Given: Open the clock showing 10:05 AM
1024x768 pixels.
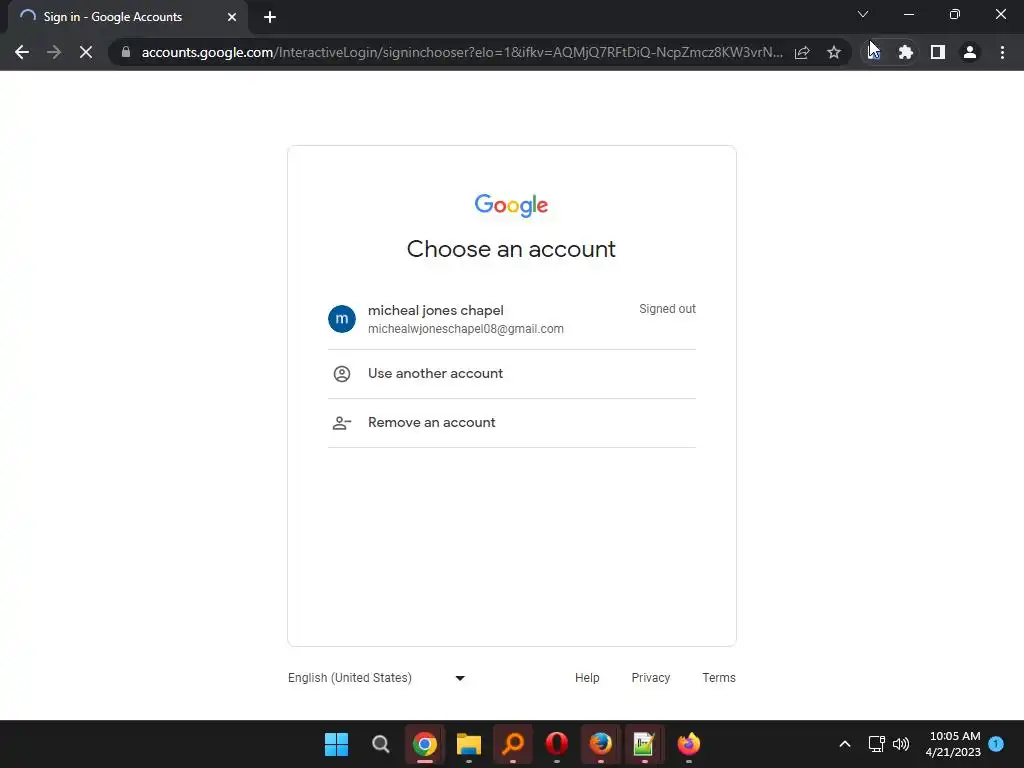Looking at the screenshot, I should pyautogui.click(x=953, y=744).
